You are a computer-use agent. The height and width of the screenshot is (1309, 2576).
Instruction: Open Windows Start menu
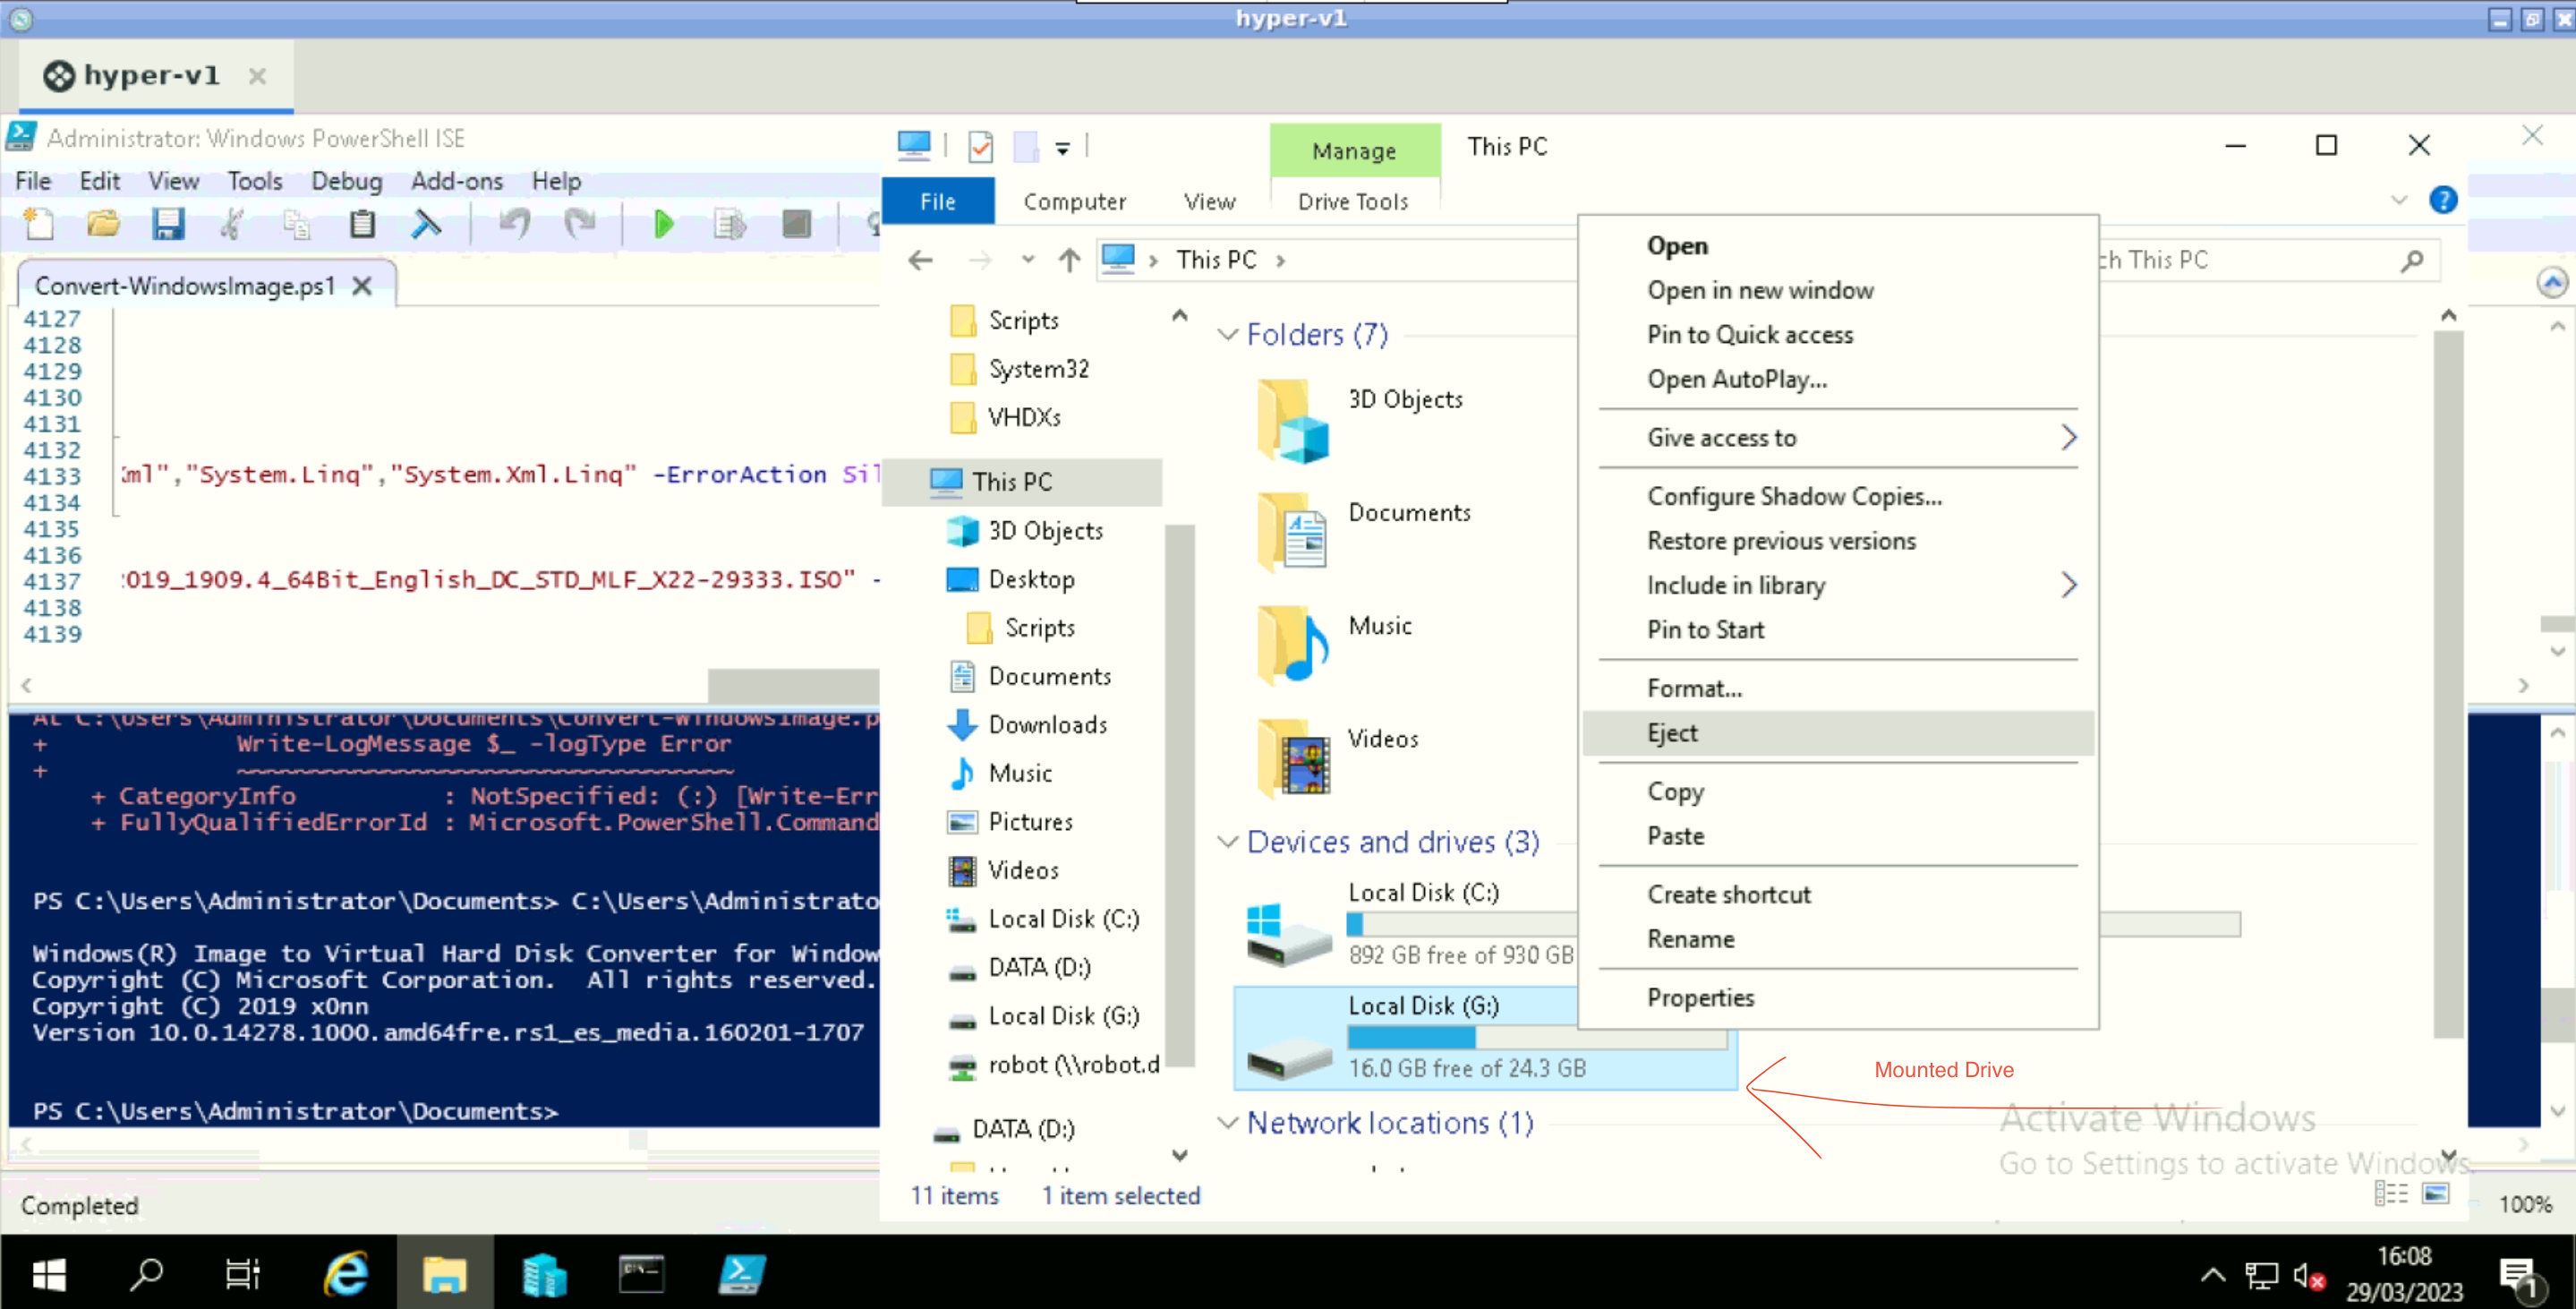48,1274
